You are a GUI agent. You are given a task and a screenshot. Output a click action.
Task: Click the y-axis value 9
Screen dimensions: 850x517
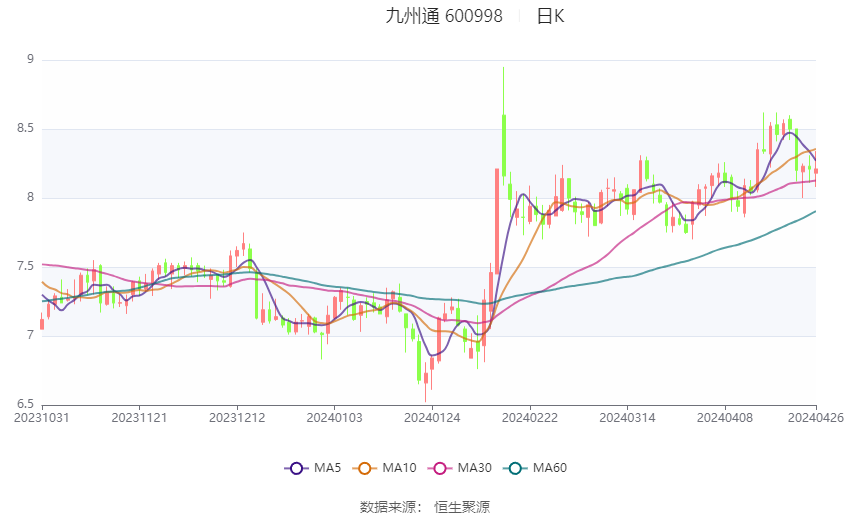point(30,59)
